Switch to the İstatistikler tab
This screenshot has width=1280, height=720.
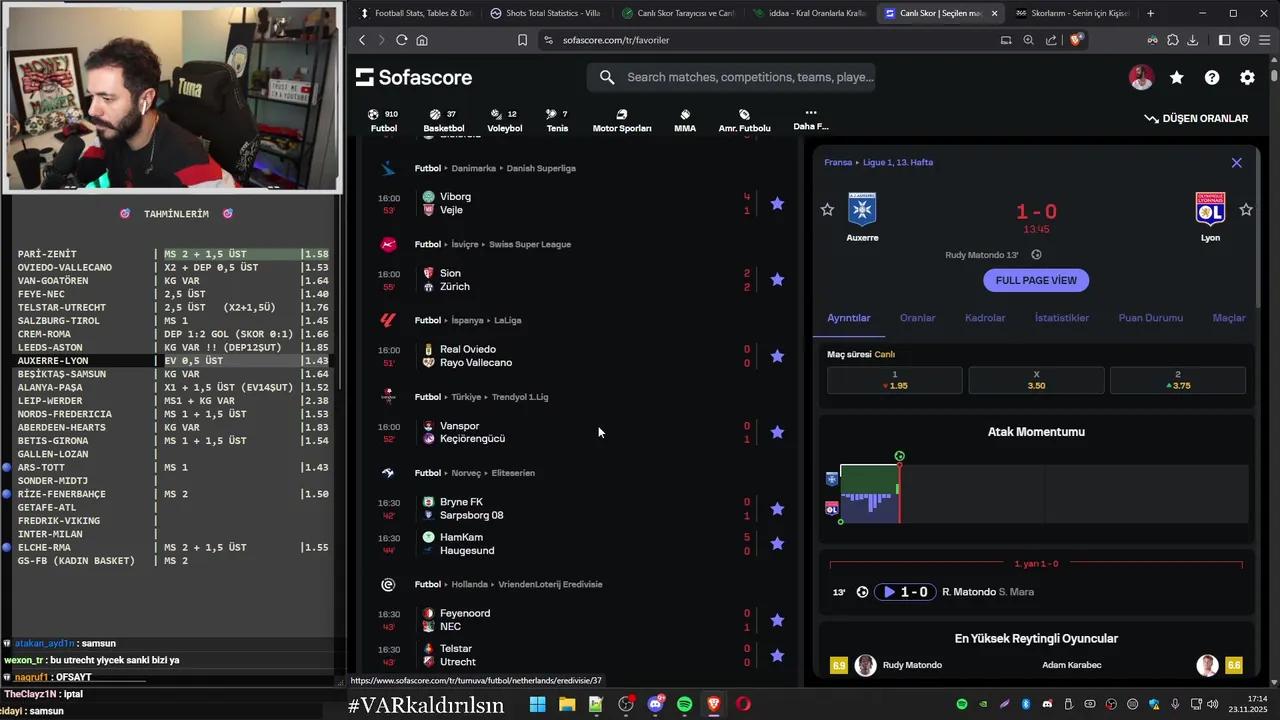point(1061,318)
